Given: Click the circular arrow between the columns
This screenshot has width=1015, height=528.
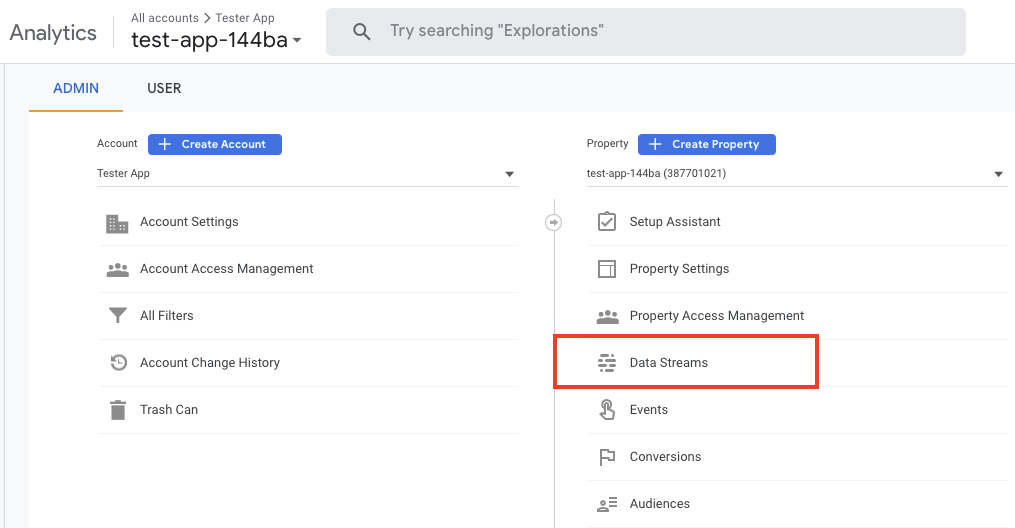Looking at the screenshot, I should [x=553, y=223].
